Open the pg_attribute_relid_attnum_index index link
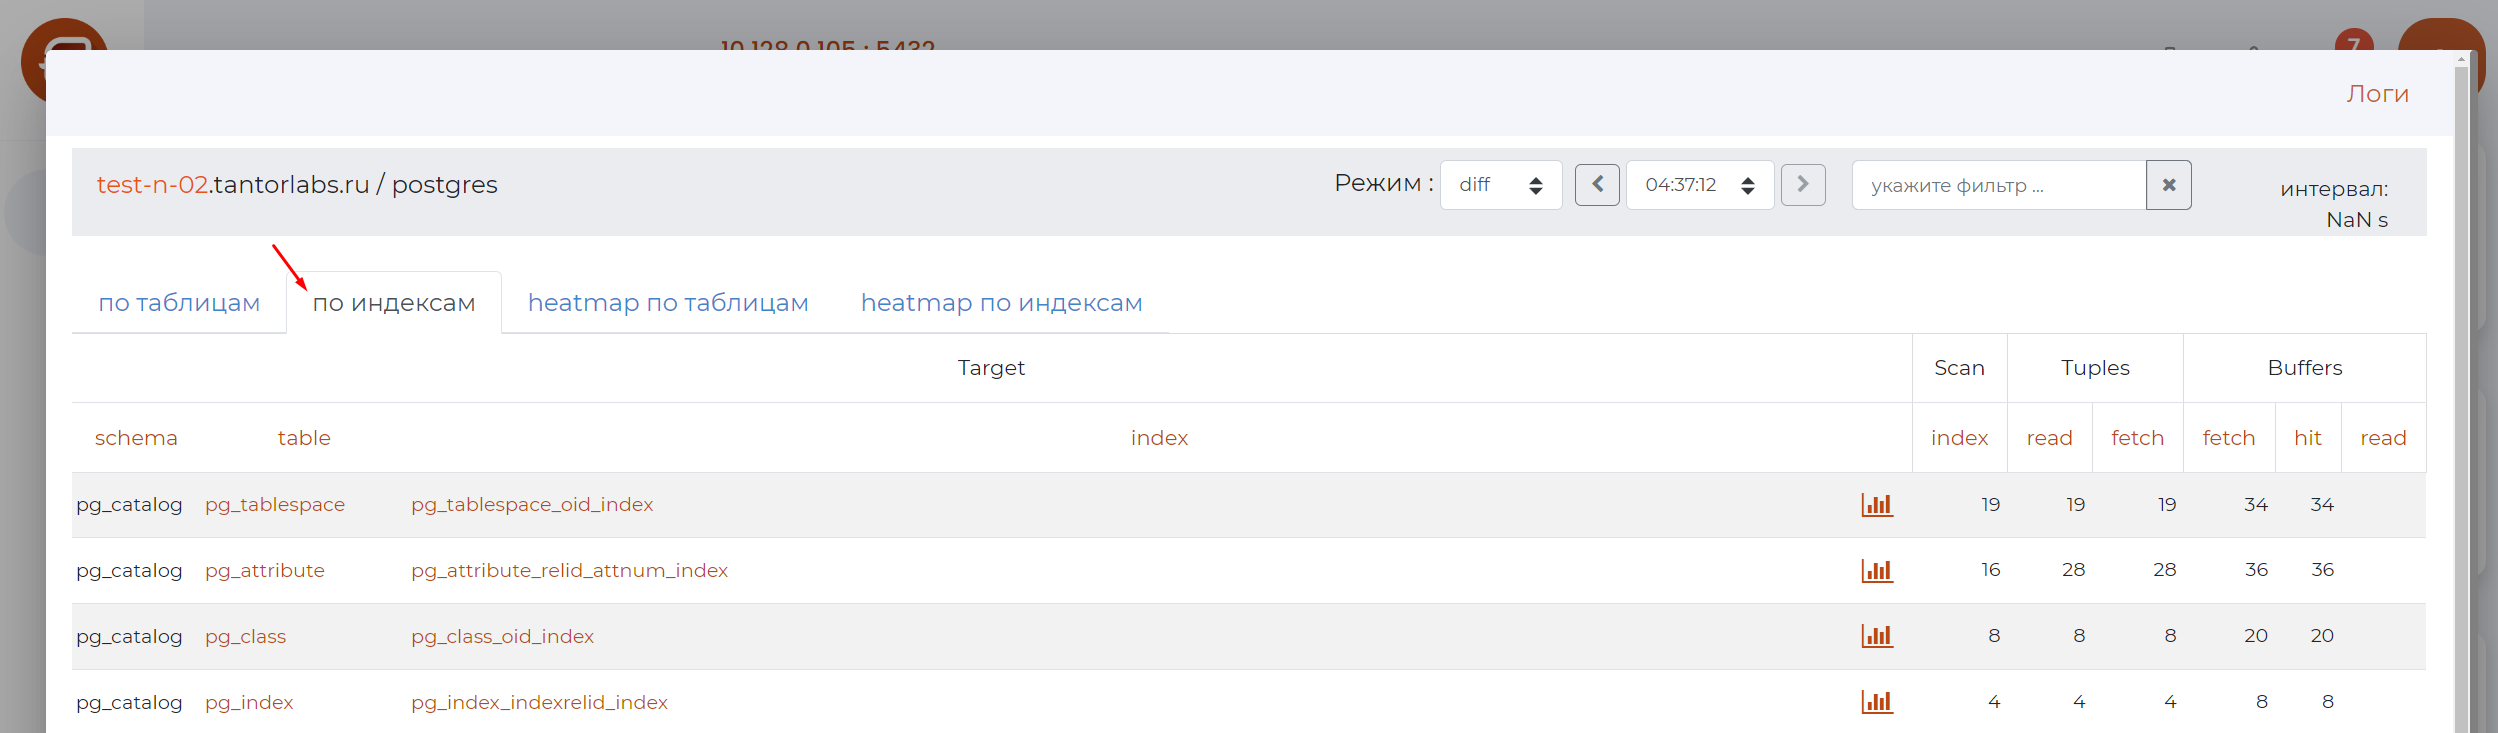The image size is (2498, 733). (569, 571)
